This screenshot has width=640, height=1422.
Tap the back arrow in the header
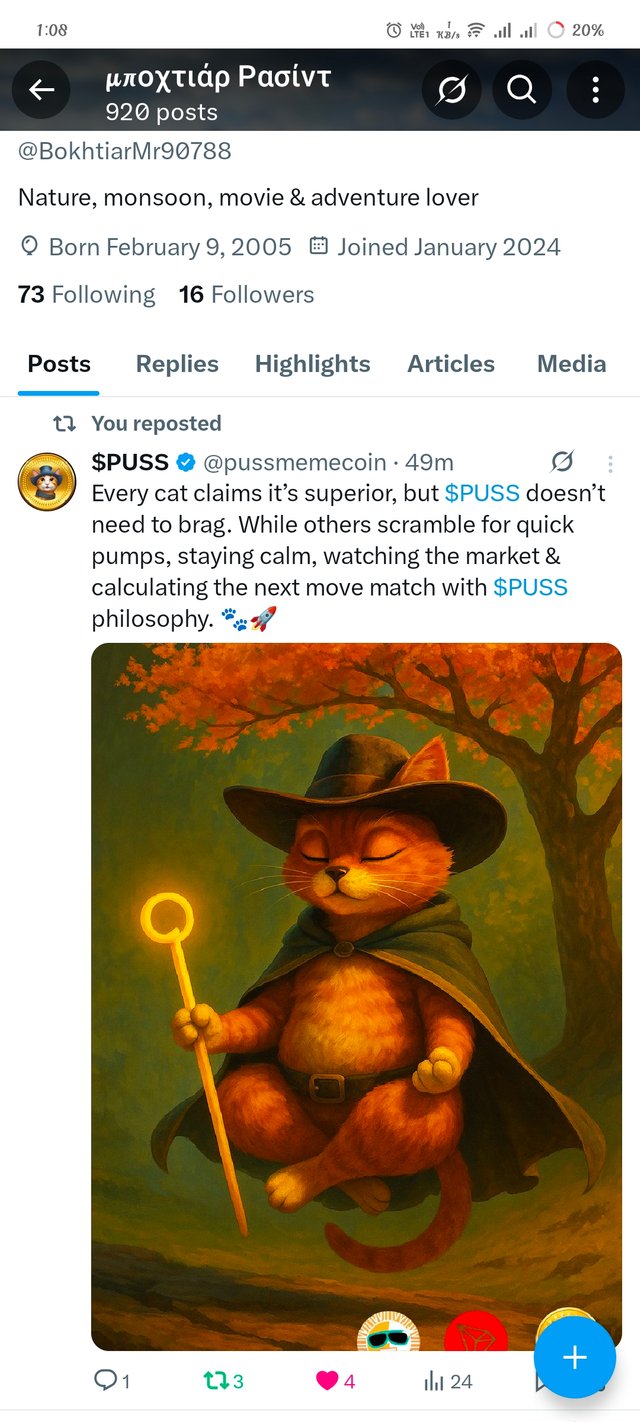pyautogui.click(x=41, y=90)
